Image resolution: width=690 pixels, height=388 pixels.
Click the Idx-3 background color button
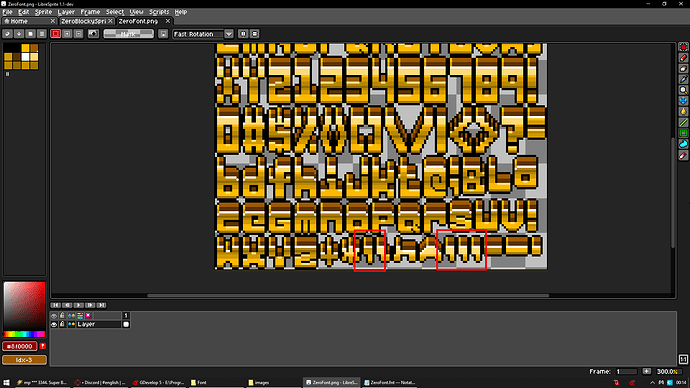24,360
